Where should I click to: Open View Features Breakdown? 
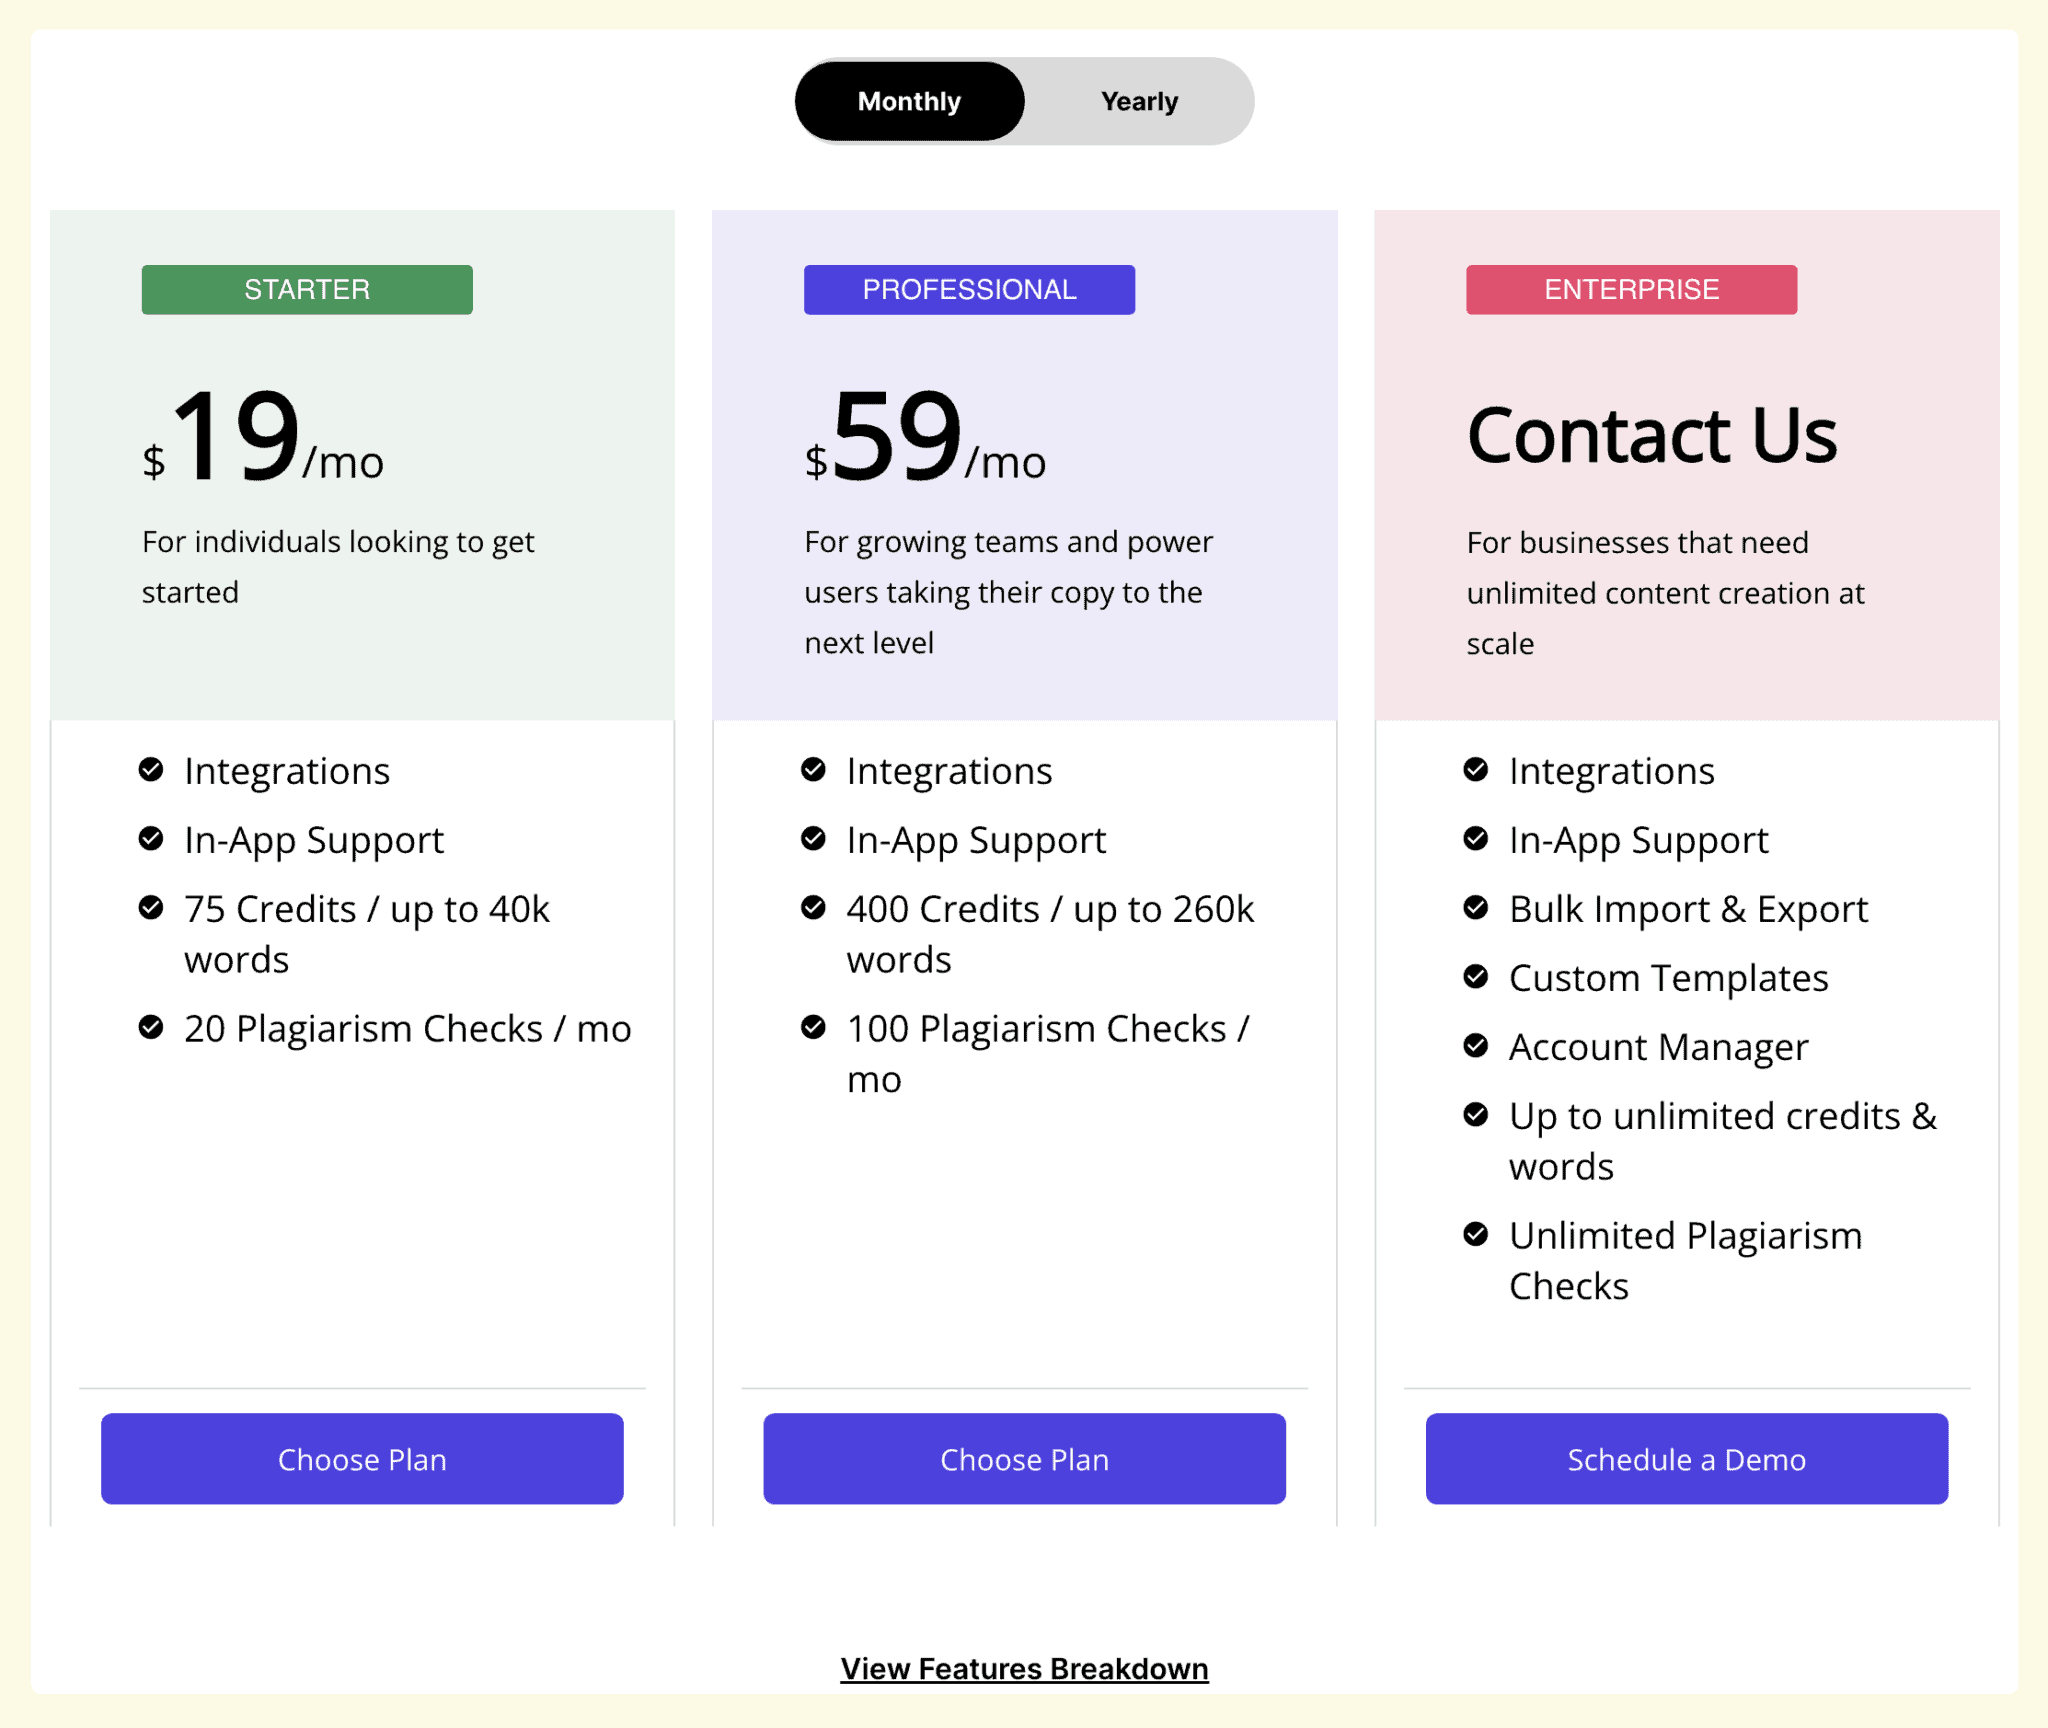coord(1023,1667)
